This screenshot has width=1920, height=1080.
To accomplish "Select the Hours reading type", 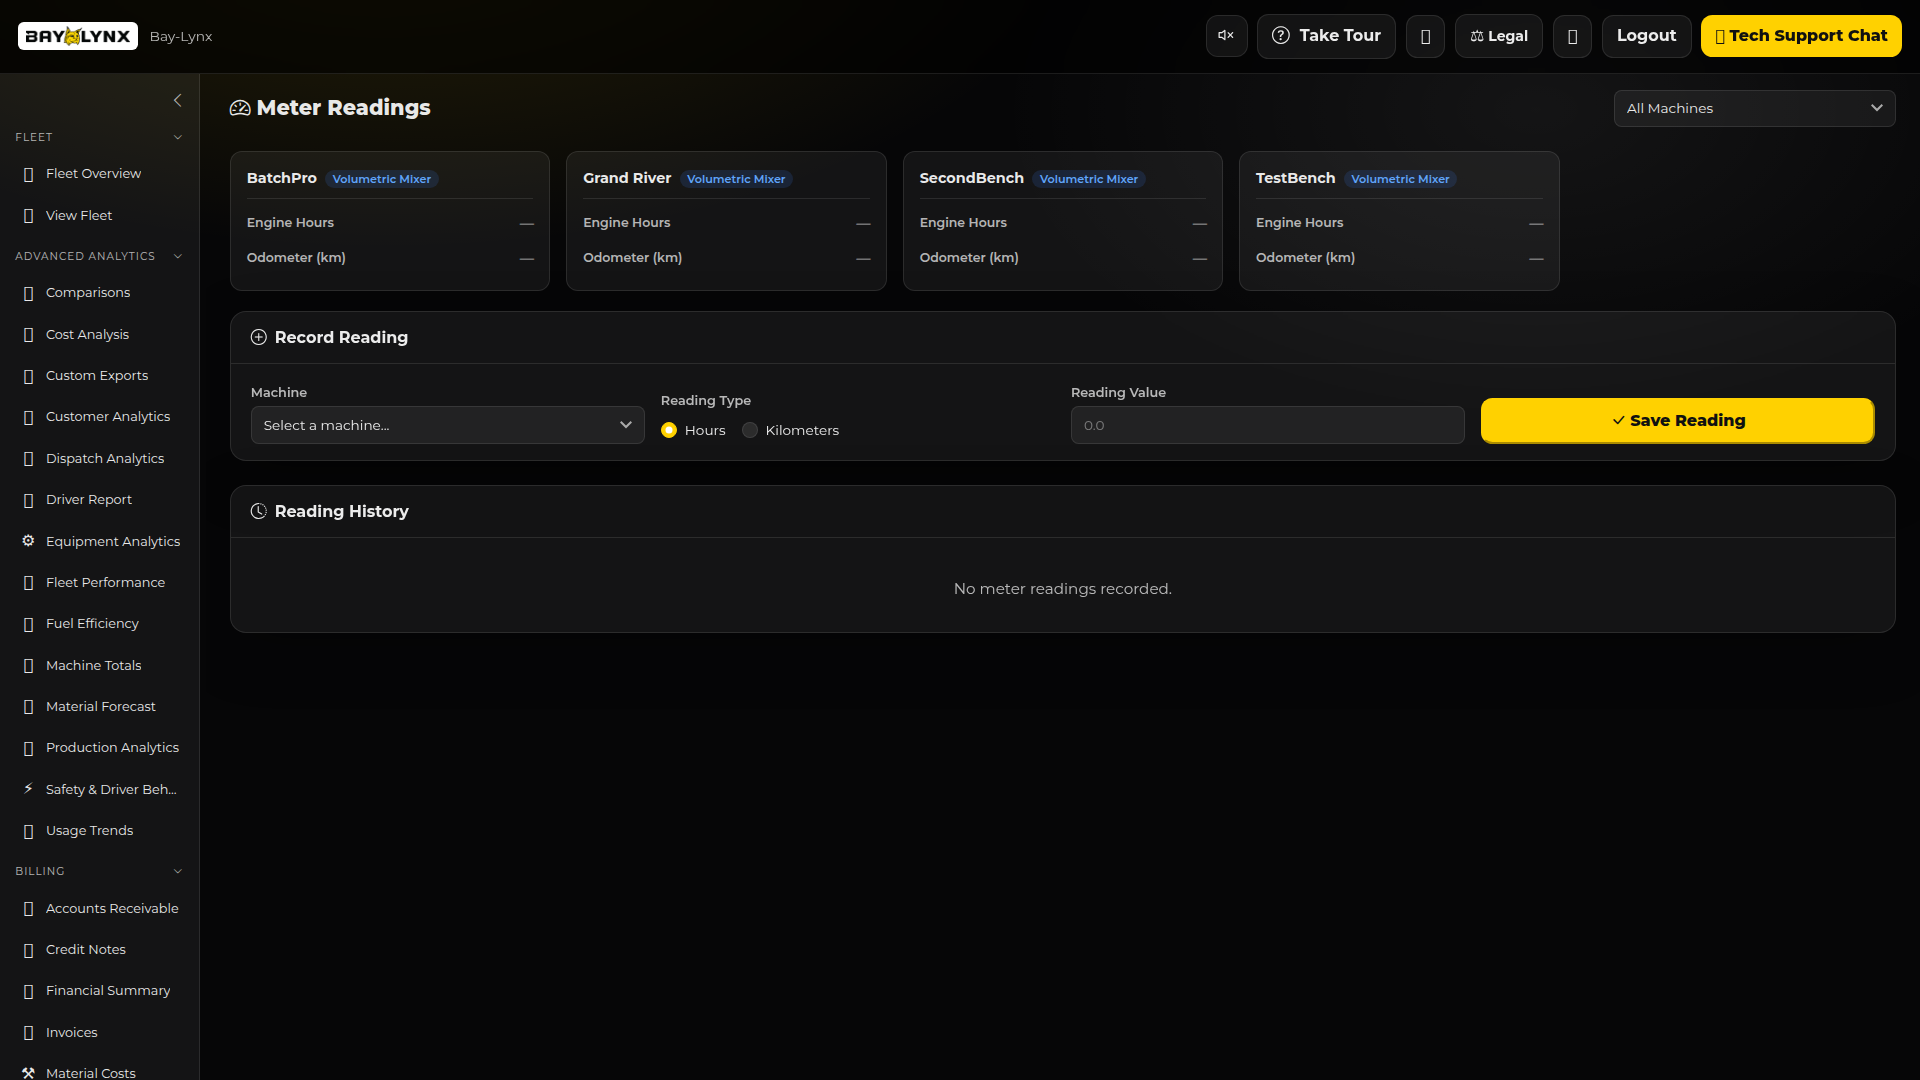I will coord(669,430).
